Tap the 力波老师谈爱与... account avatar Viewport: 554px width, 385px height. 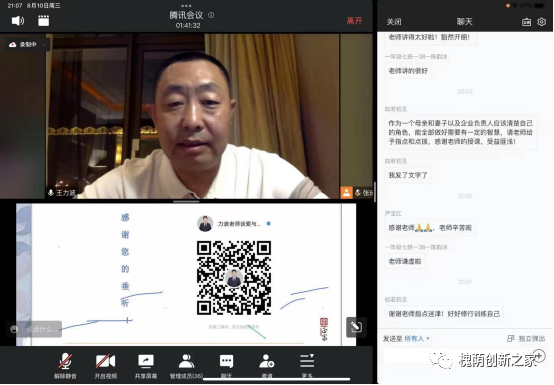click(x=205, y=224)
